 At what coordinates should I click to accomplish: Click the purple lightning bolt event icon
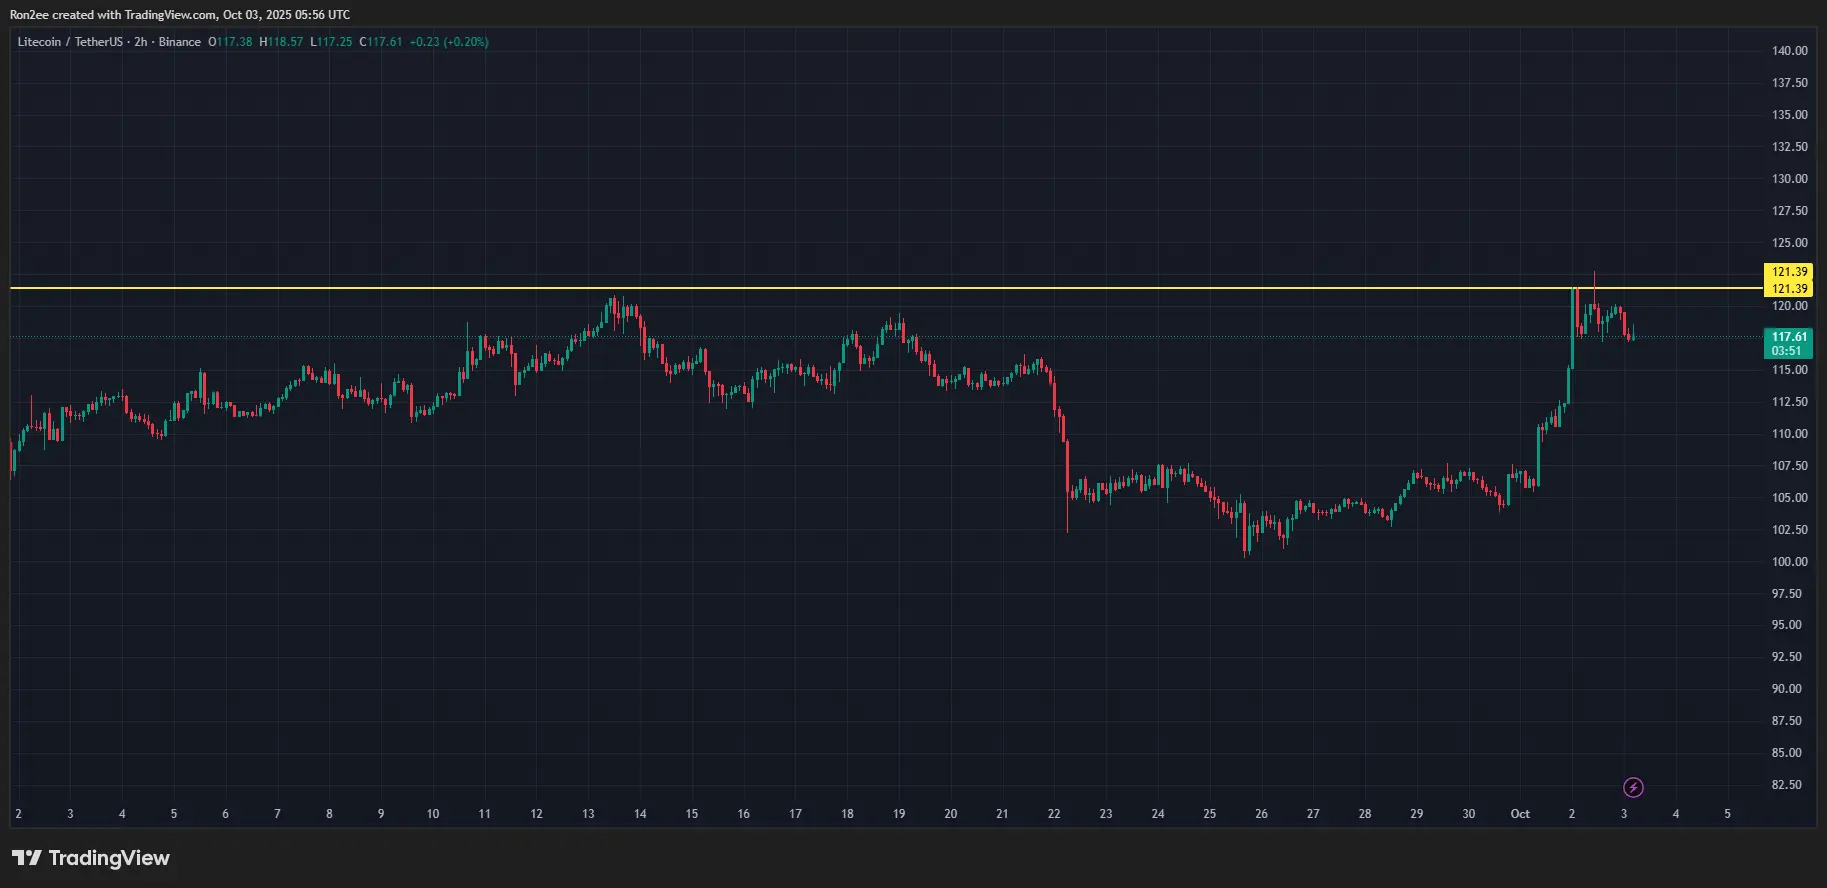tap(1633, 788)
